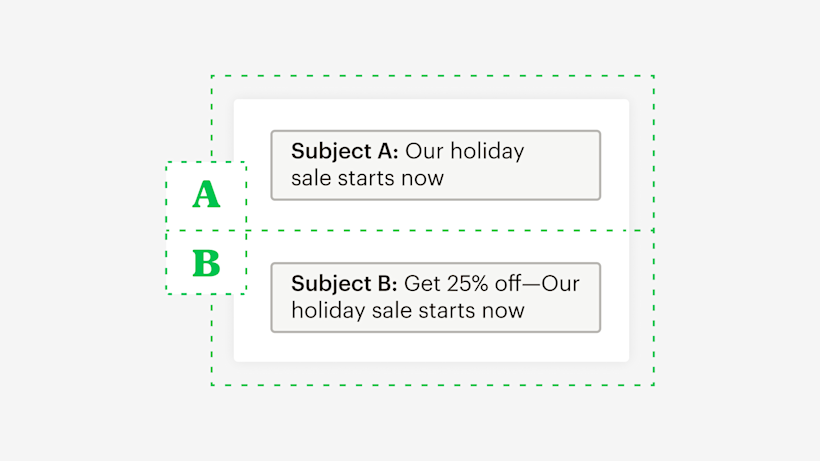Click the green letter B icon
Screen dimensions: 820x461
[x=206, y=263]
